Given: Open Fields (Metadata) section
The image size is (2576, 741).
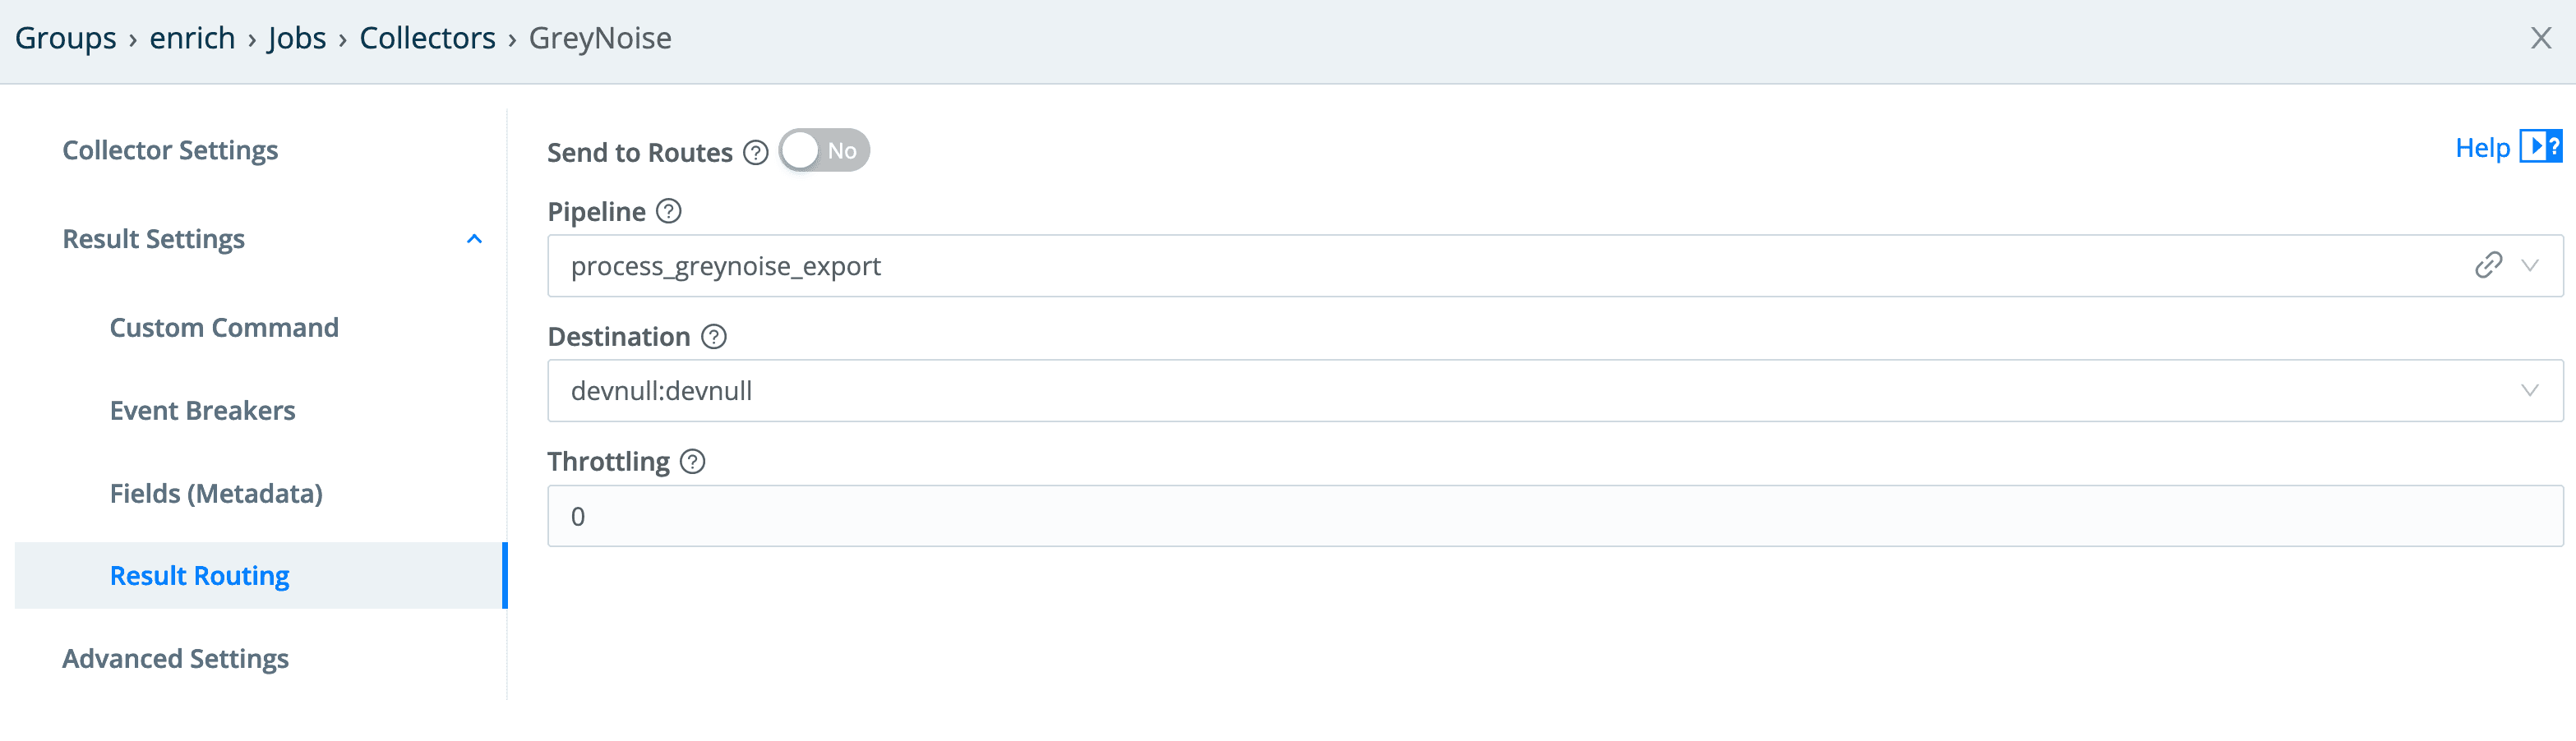Looking at the screenshot, I should (x=216, y=493).
